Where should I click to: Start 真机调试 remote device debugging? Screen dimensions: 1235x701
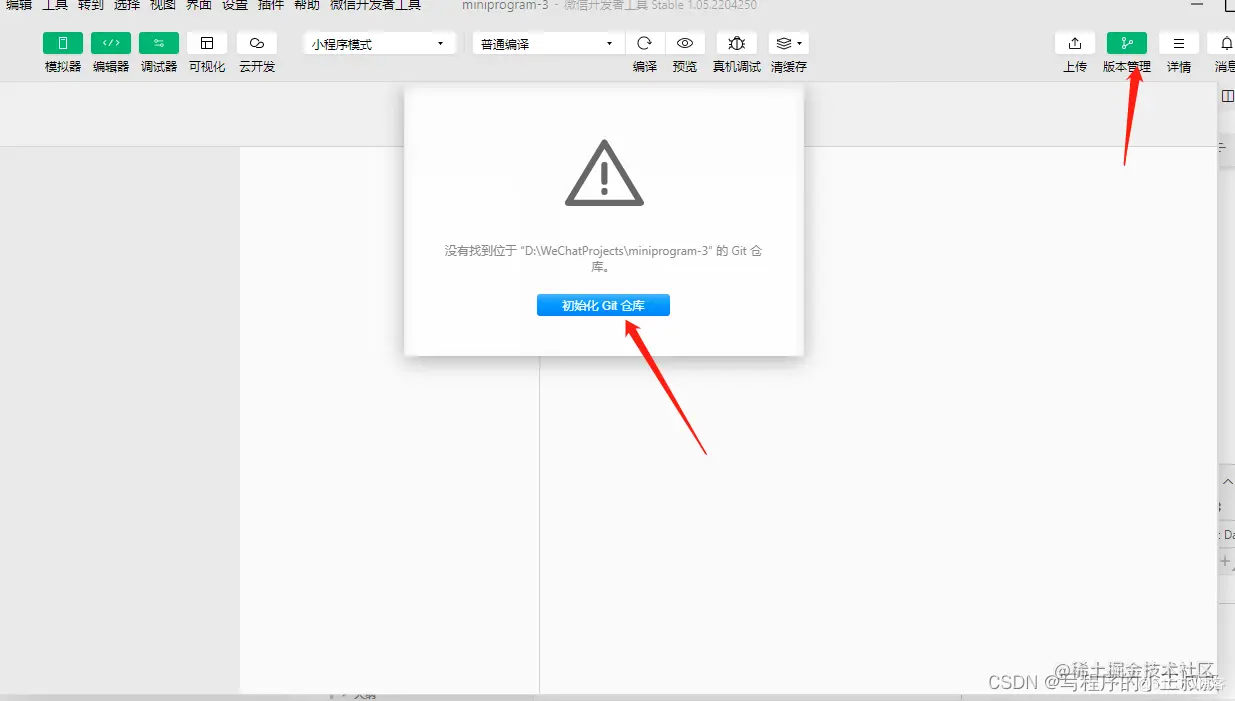pyautogui.click(x=737, y=43)
